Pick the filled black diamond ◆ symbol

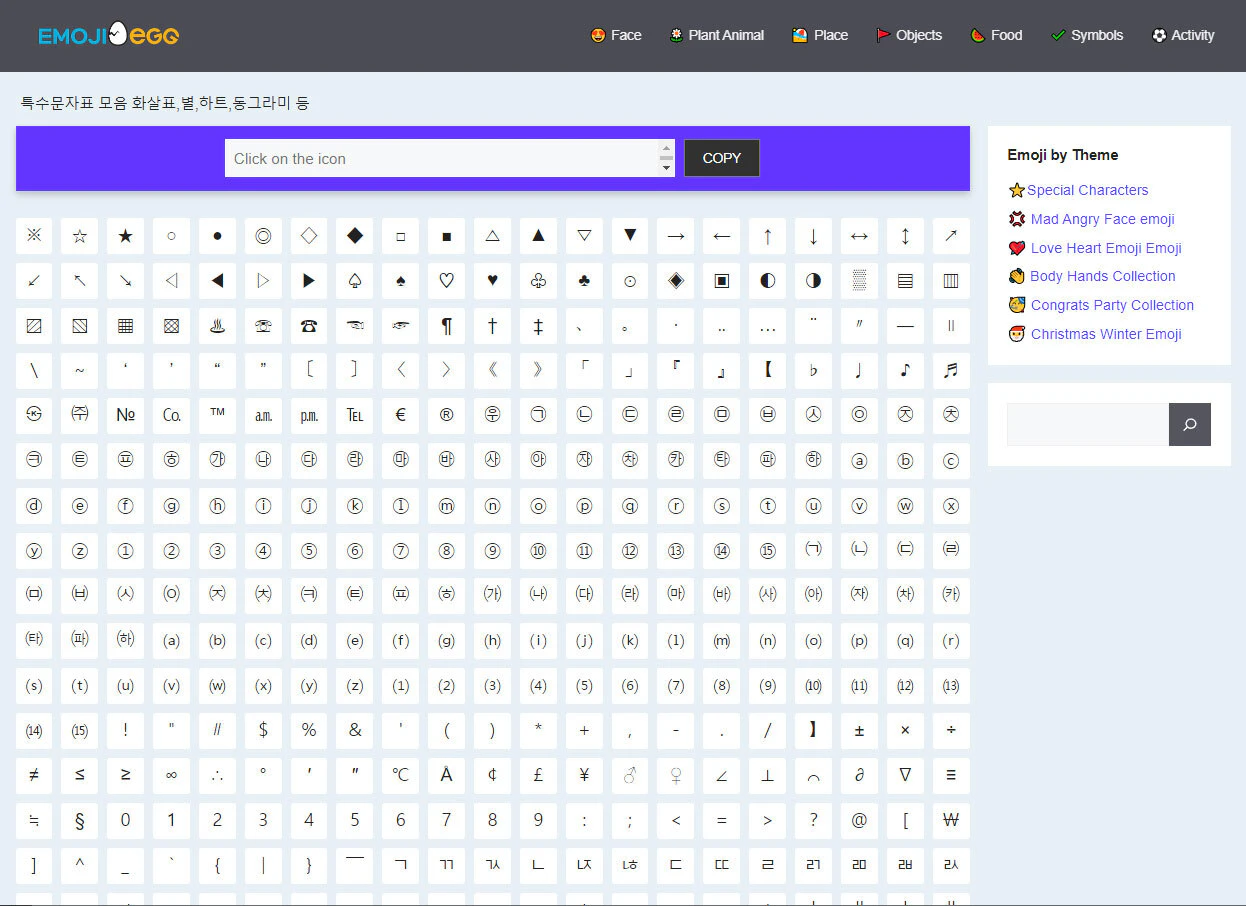(354, 236)
